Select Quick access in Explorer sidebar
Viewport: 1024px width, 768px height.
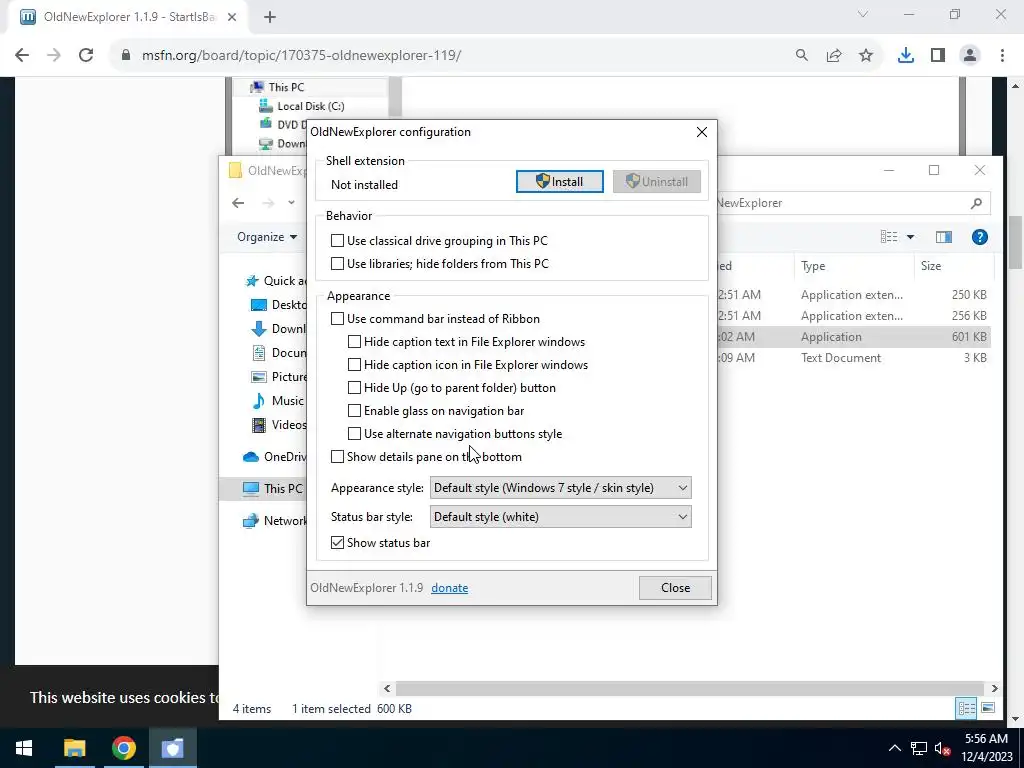[275, 281]
